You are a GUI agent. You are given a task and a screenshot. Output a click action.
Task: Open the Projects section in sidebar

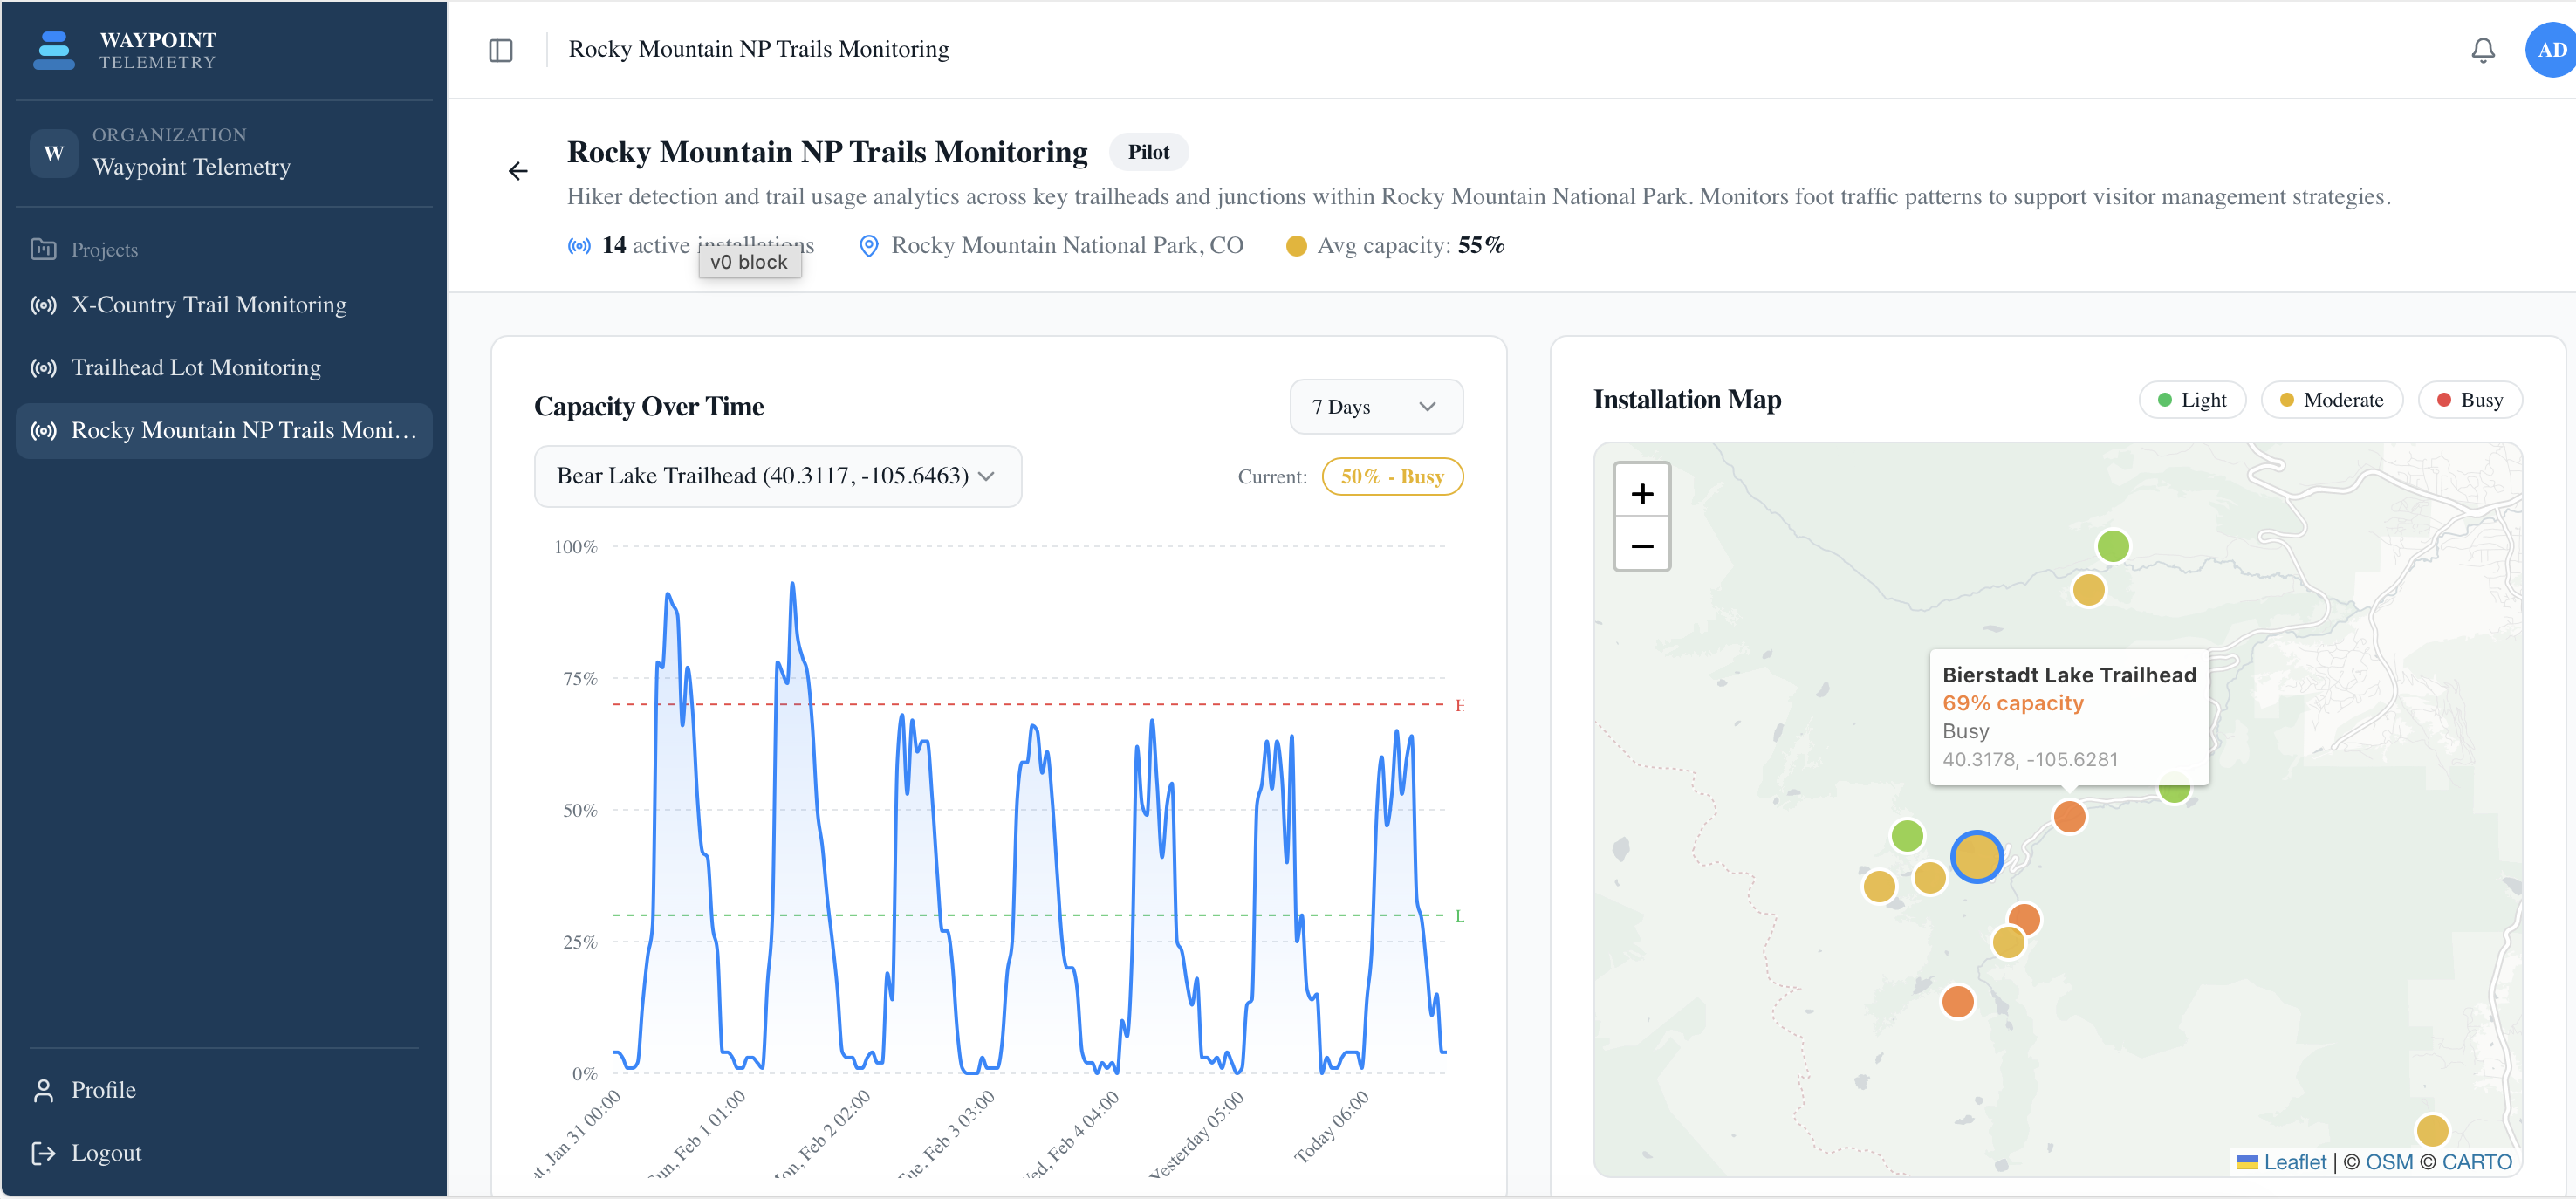pyautogui.click(x=104, y=249)
